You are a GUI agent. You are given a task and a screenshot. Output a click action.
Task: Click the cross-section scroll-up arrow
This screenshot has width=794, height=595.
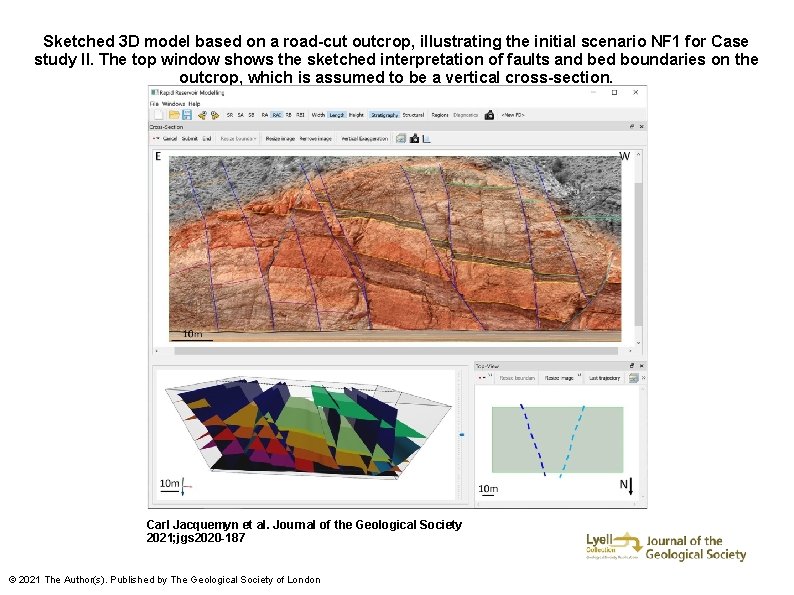639,154
